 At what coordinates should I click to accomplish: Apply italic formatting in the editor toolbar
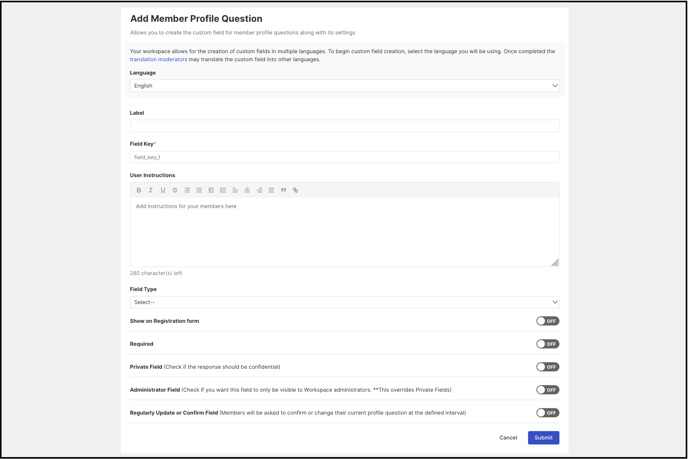150,190
